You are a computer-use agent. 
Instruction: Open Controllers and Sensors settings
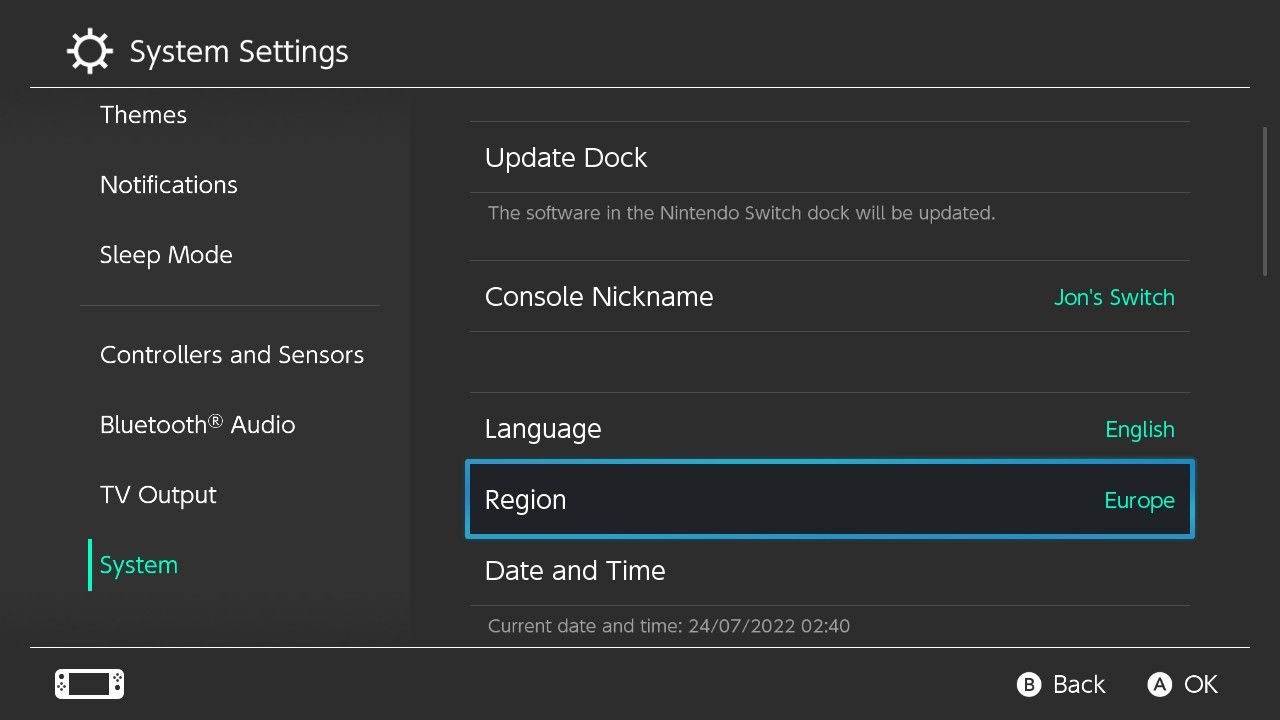pos(232,355)
